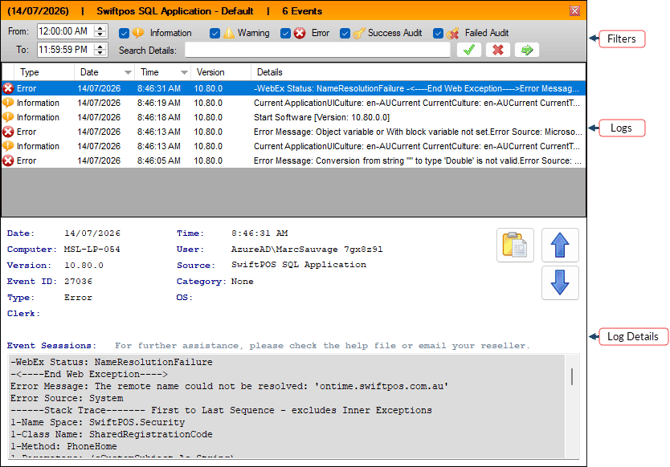The width and height of the screenshot is (670, 467).
Task: Click the Type column header
Action: [44, 72]
